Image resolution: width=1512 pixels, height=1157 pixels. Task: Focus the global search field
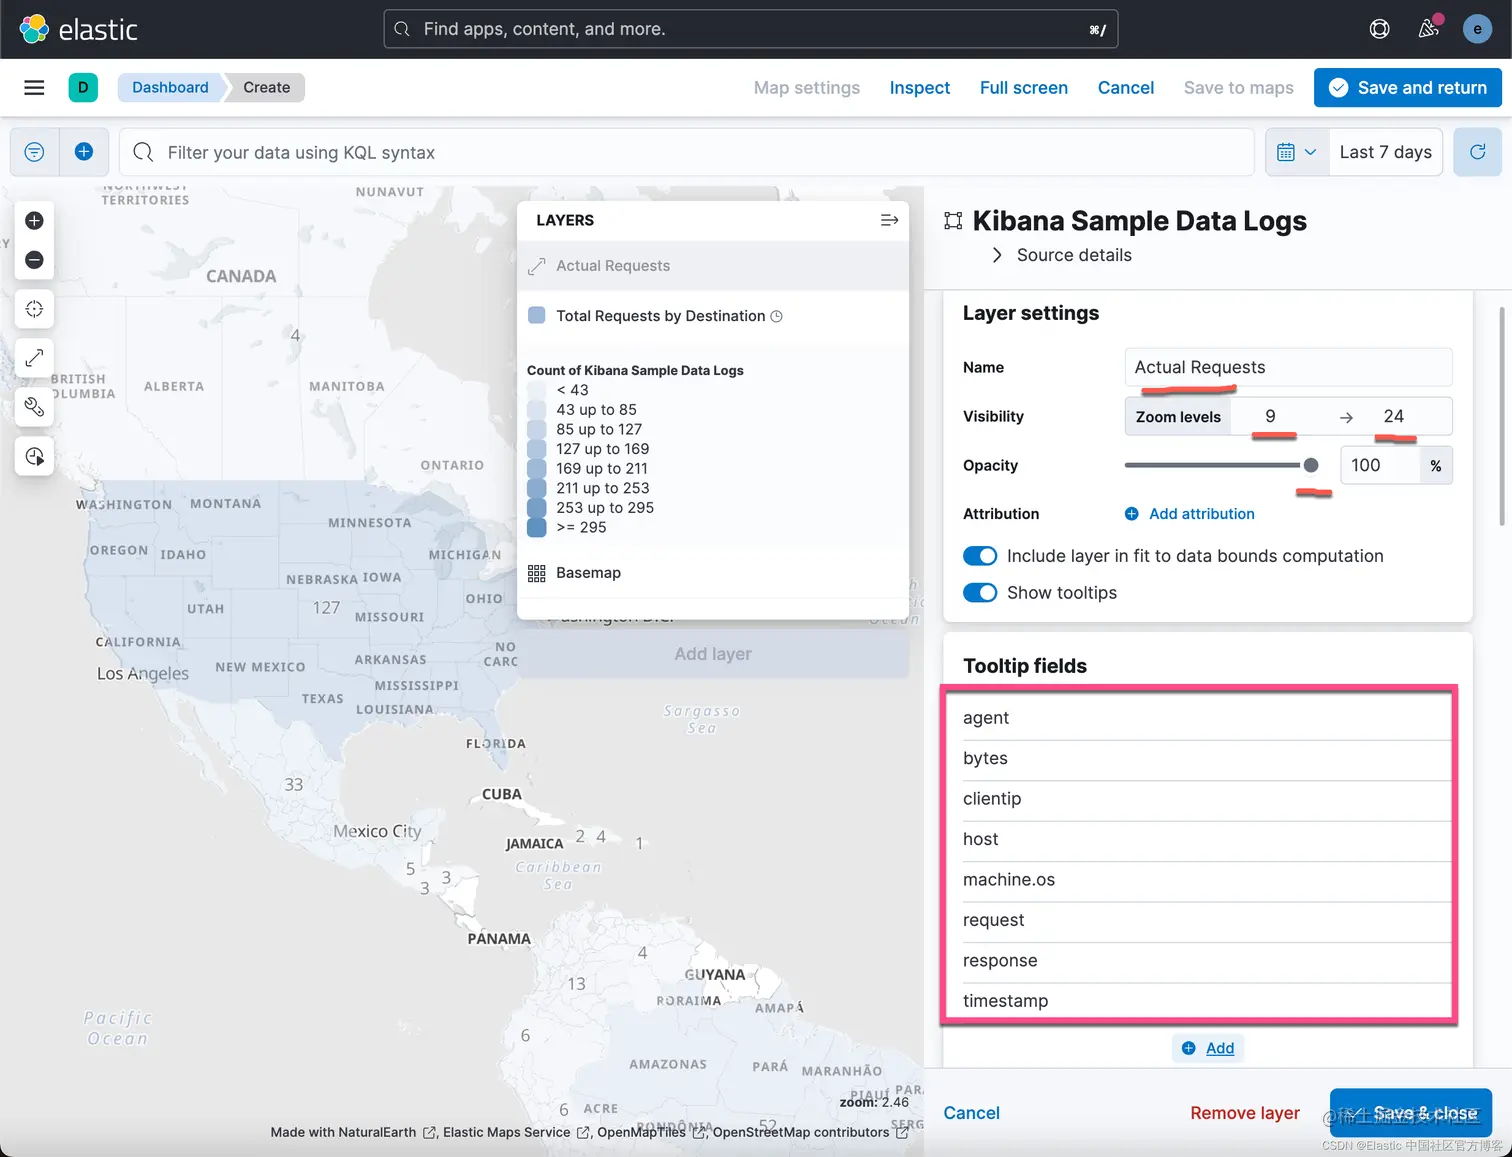[x=751, y=29]
